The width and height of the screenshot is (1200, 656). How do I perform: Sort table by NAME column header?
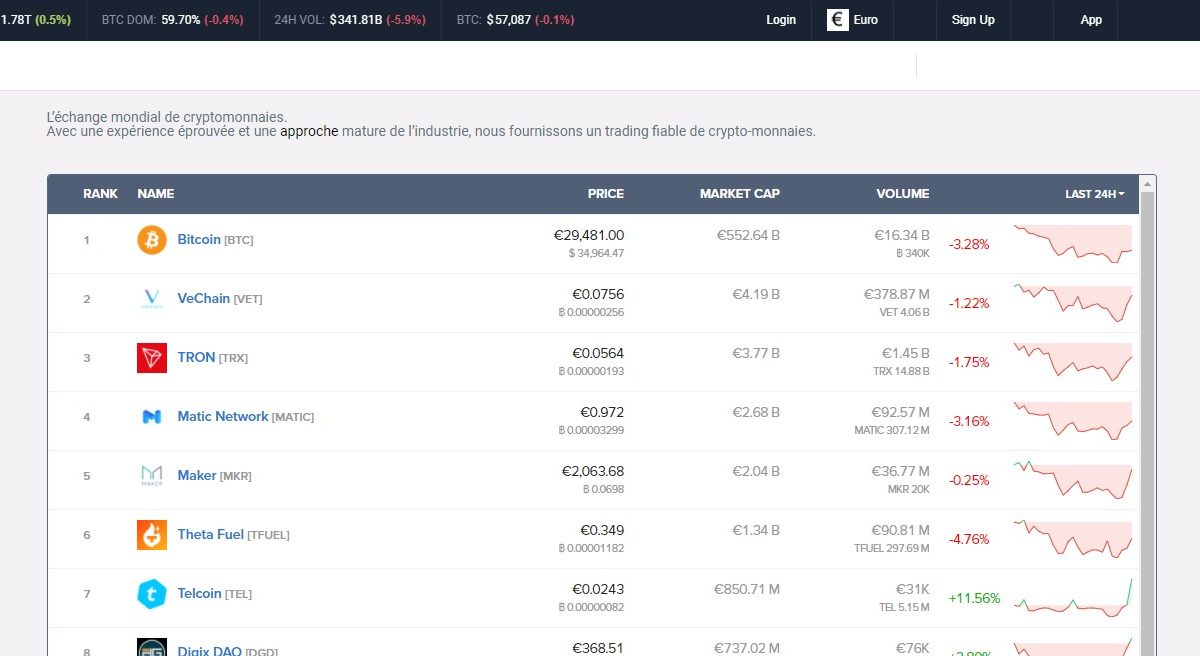click(155, 194)
